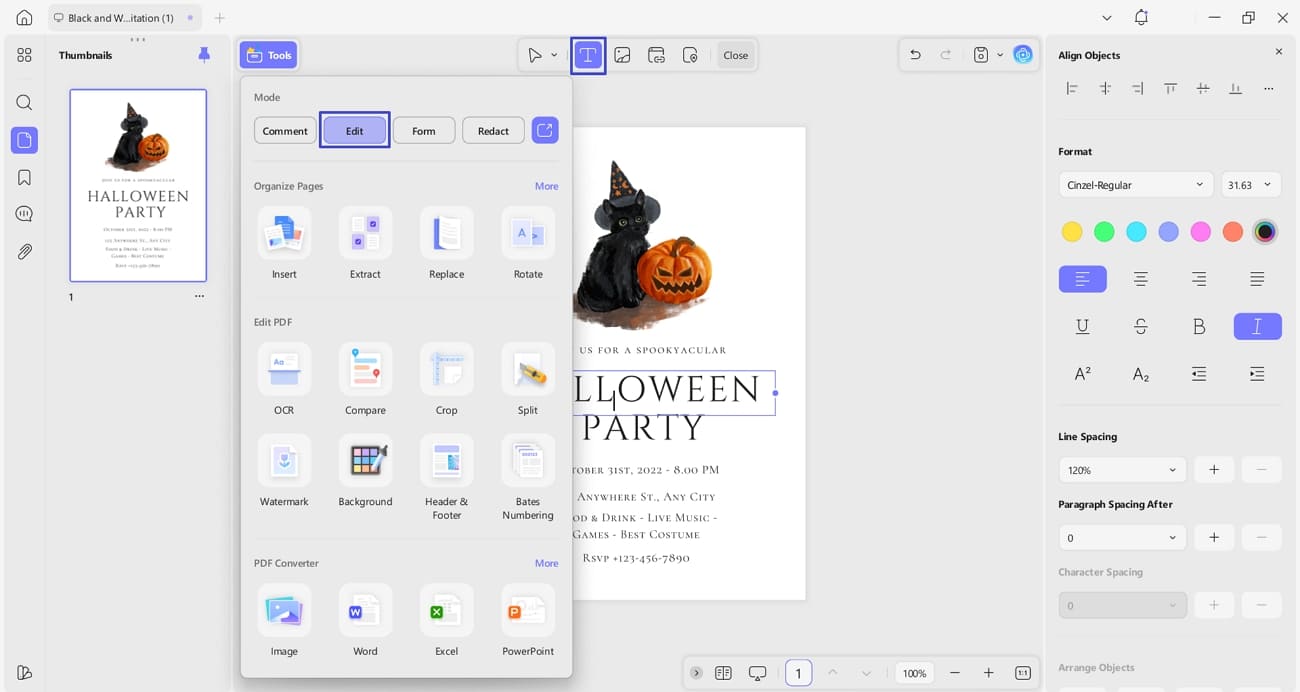Open the font size dropdown
The width and height of the screenshot is (1300, 692).
point(1250,184)
